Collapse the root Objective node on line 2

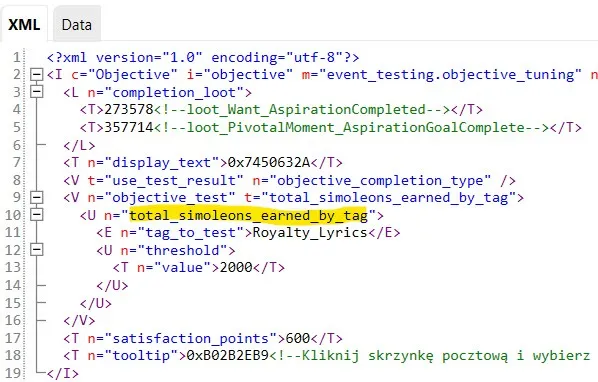pos(36,74)
